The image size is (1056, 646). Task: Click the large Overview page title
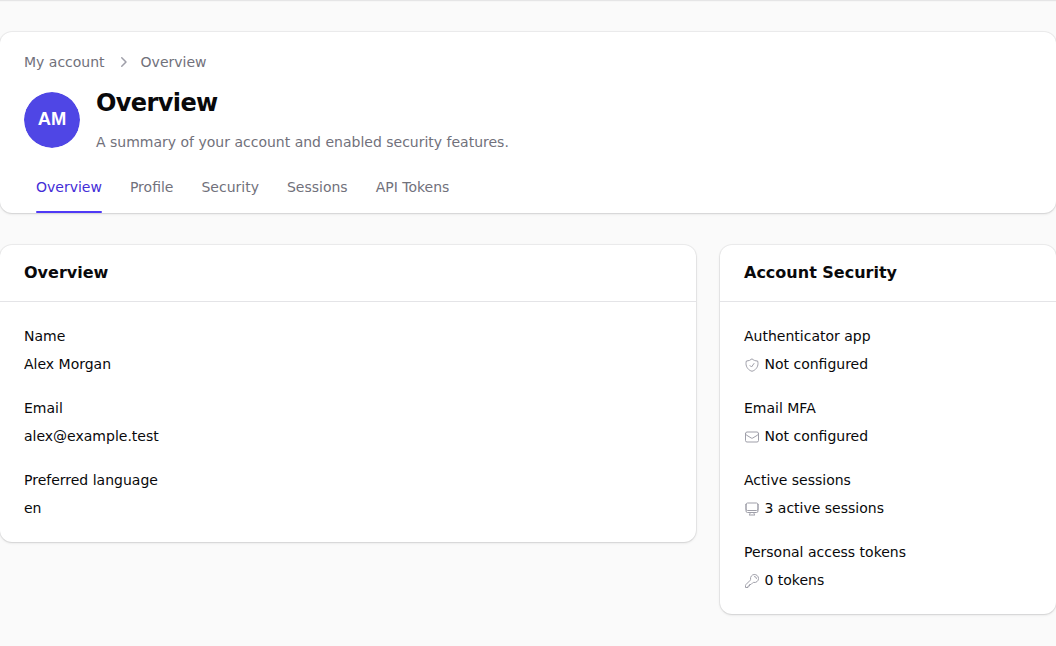click(157, 102)
